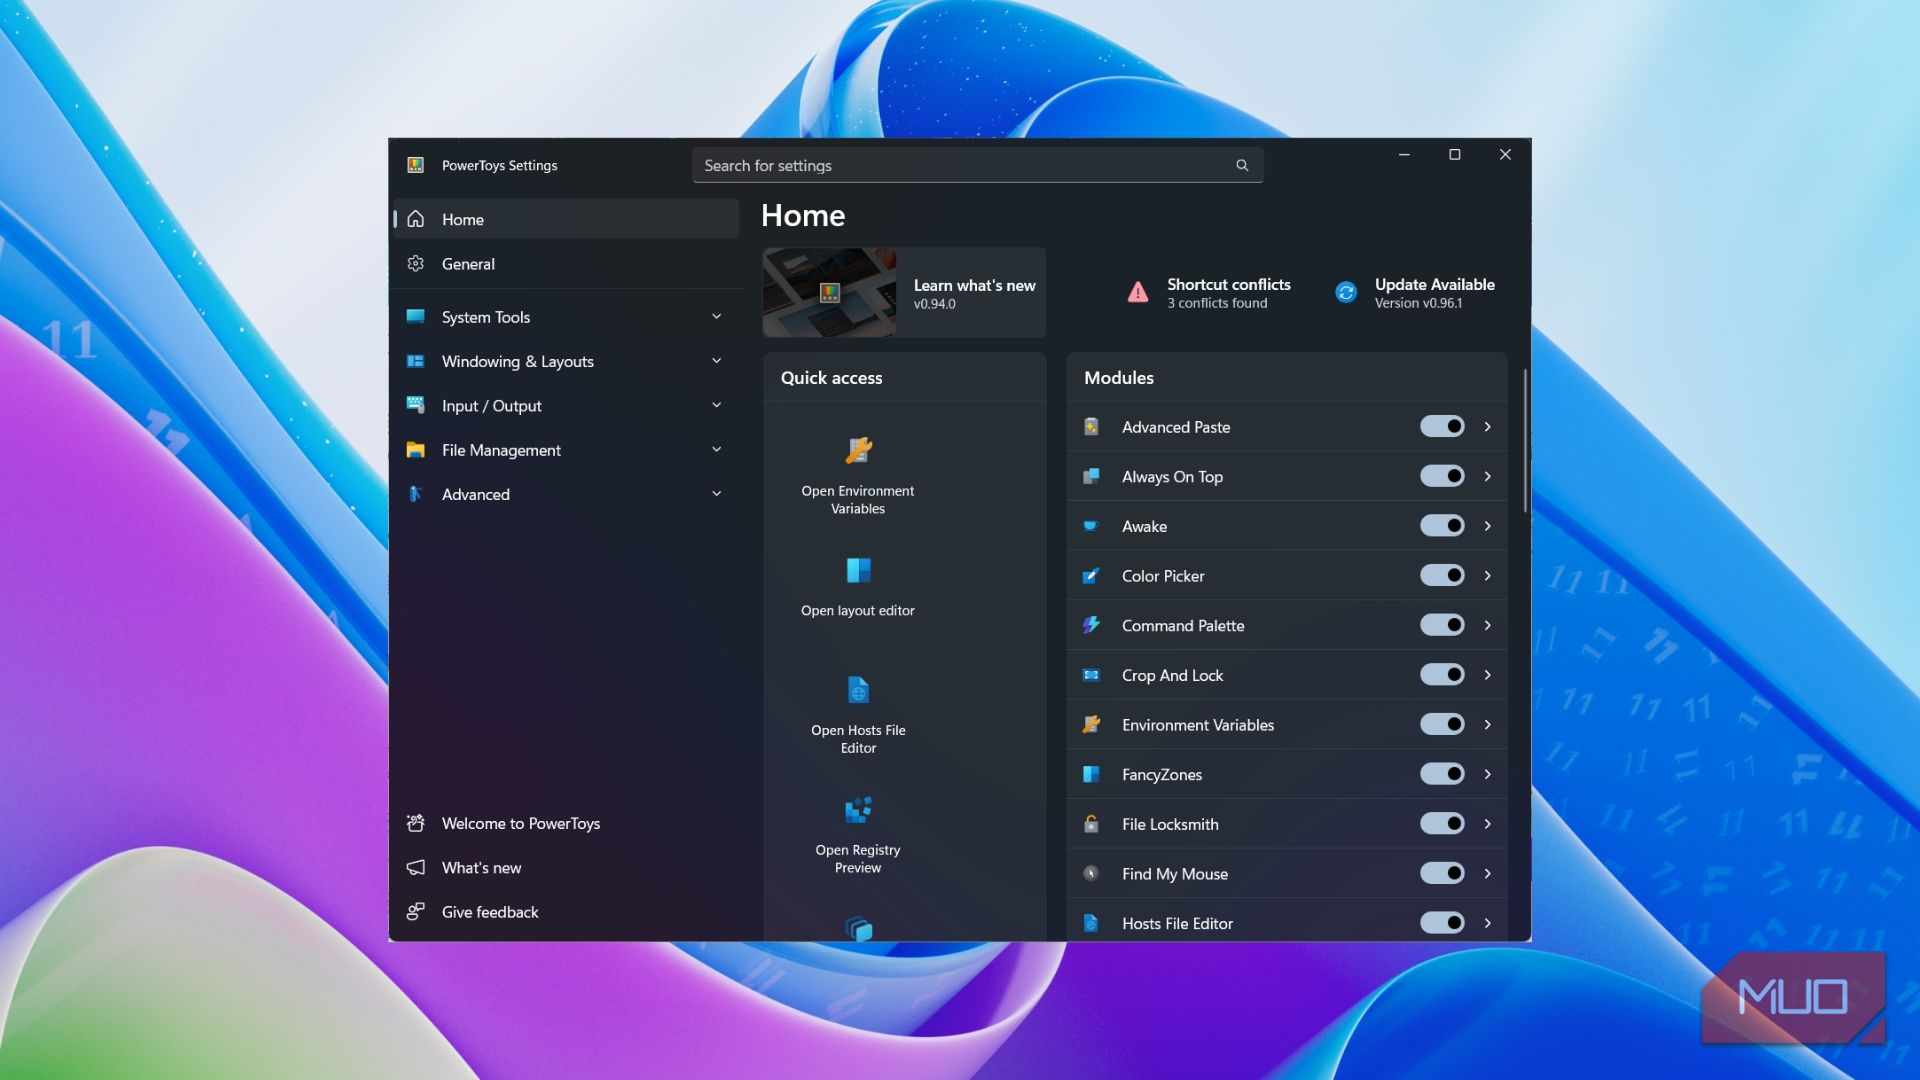Open Welcome to PowerToys page
1920x1080 pixels.
(566, 823)
